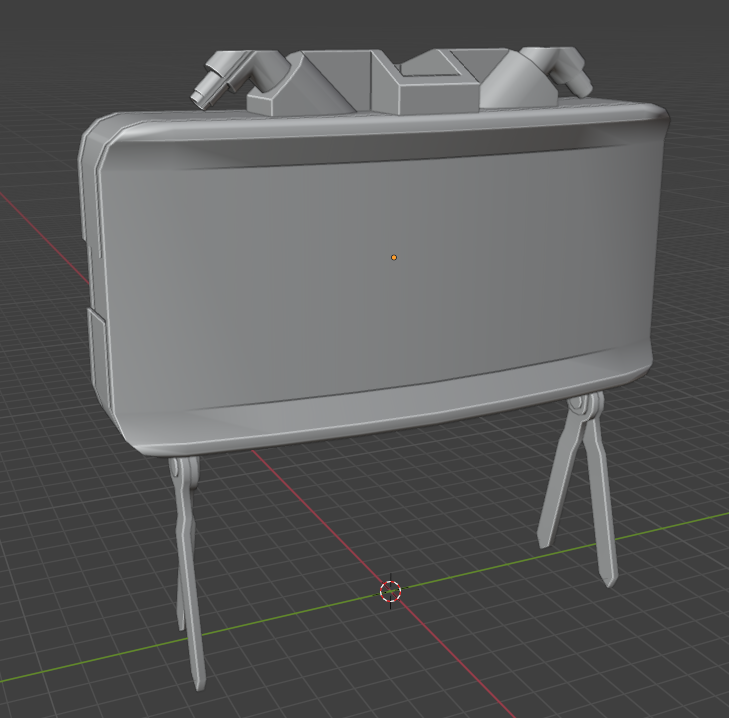This screenshot has width=729, height=718.
Task: Select the central sight block on top
Action: [425, 82]
